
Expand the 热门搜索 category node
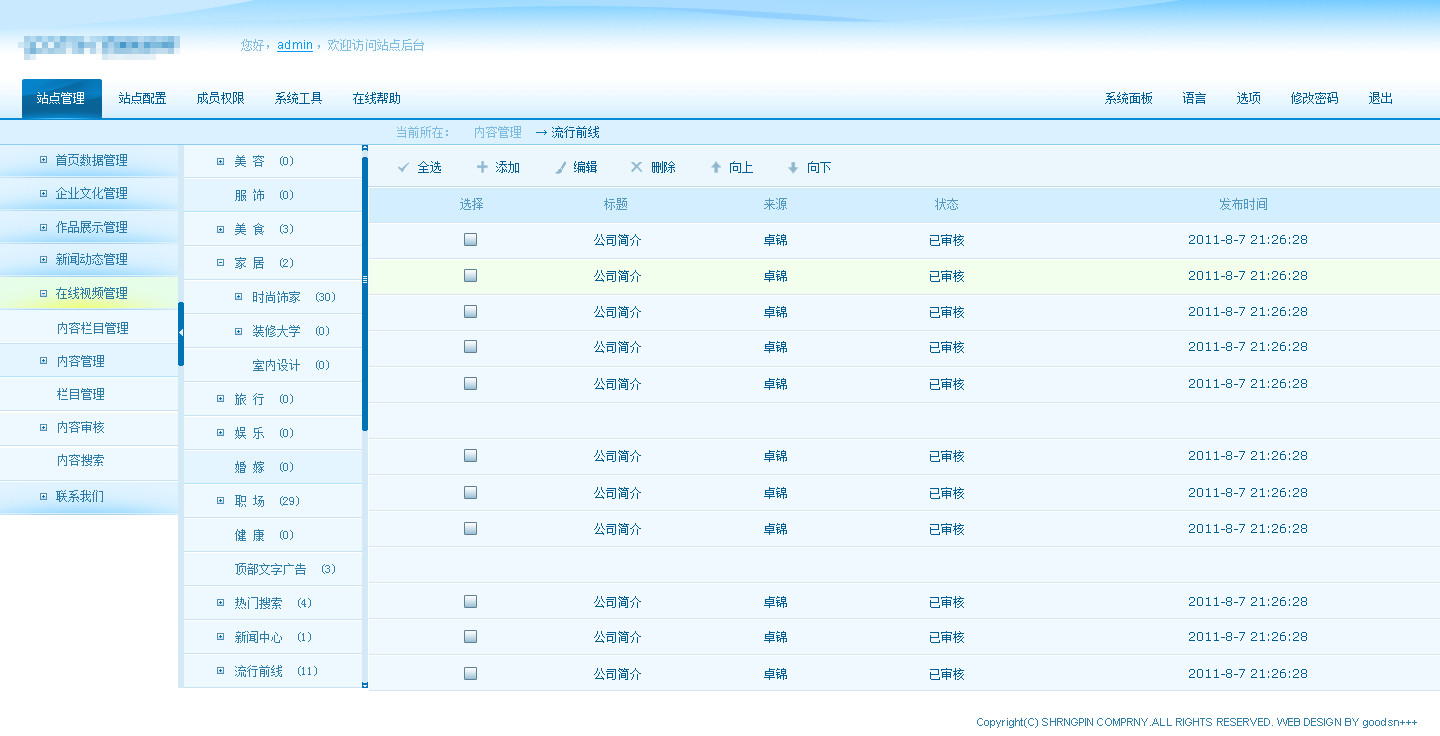(x=221, y=604)
